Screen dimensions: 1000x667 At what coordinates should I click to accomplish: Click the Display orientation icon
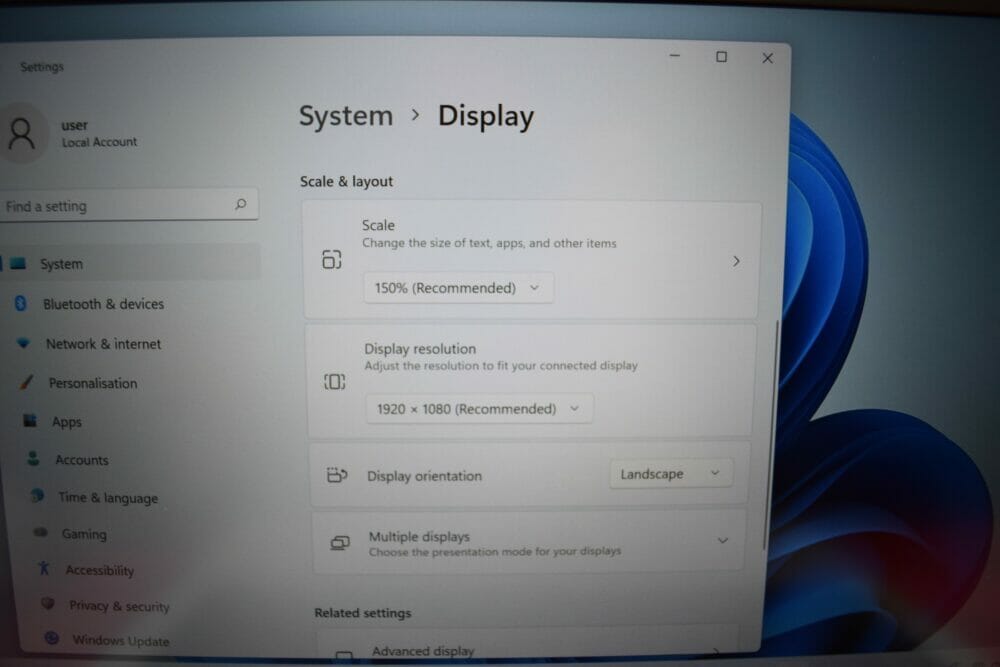[x=337, y=475]
